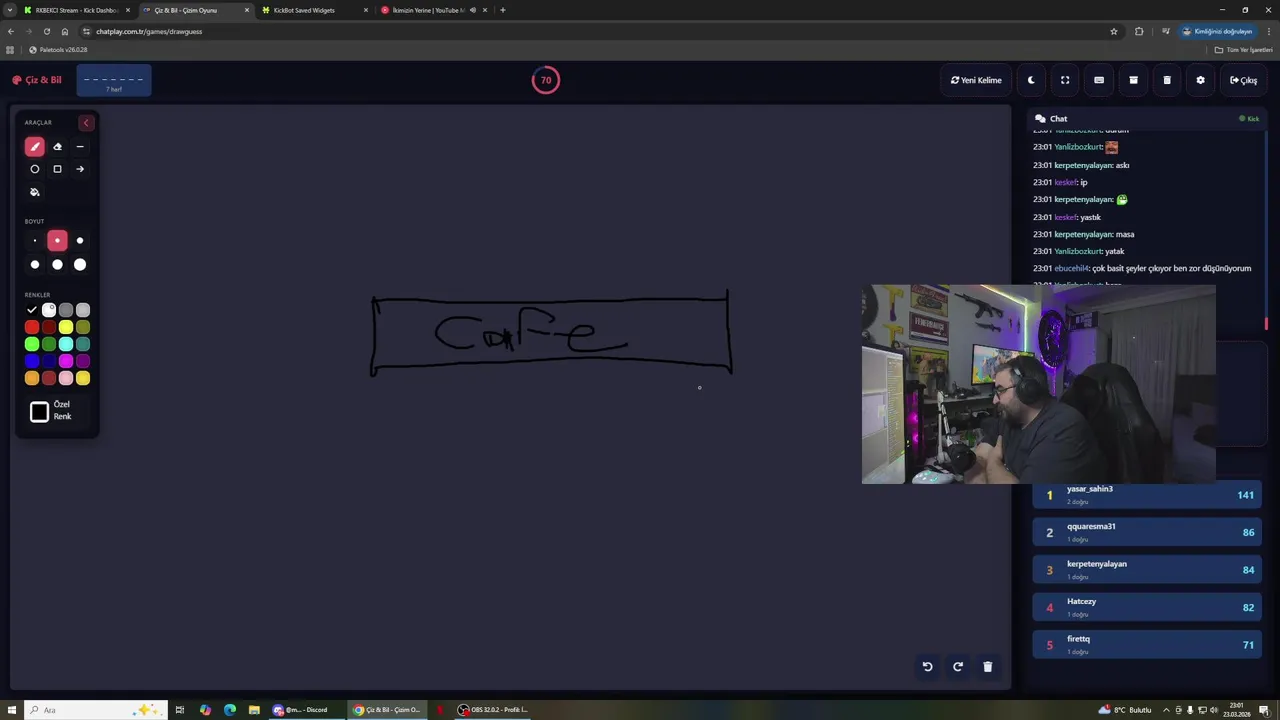Open the browser tab search dropdown
Screen dimensions: 1280x720
[x=9, y=10]
